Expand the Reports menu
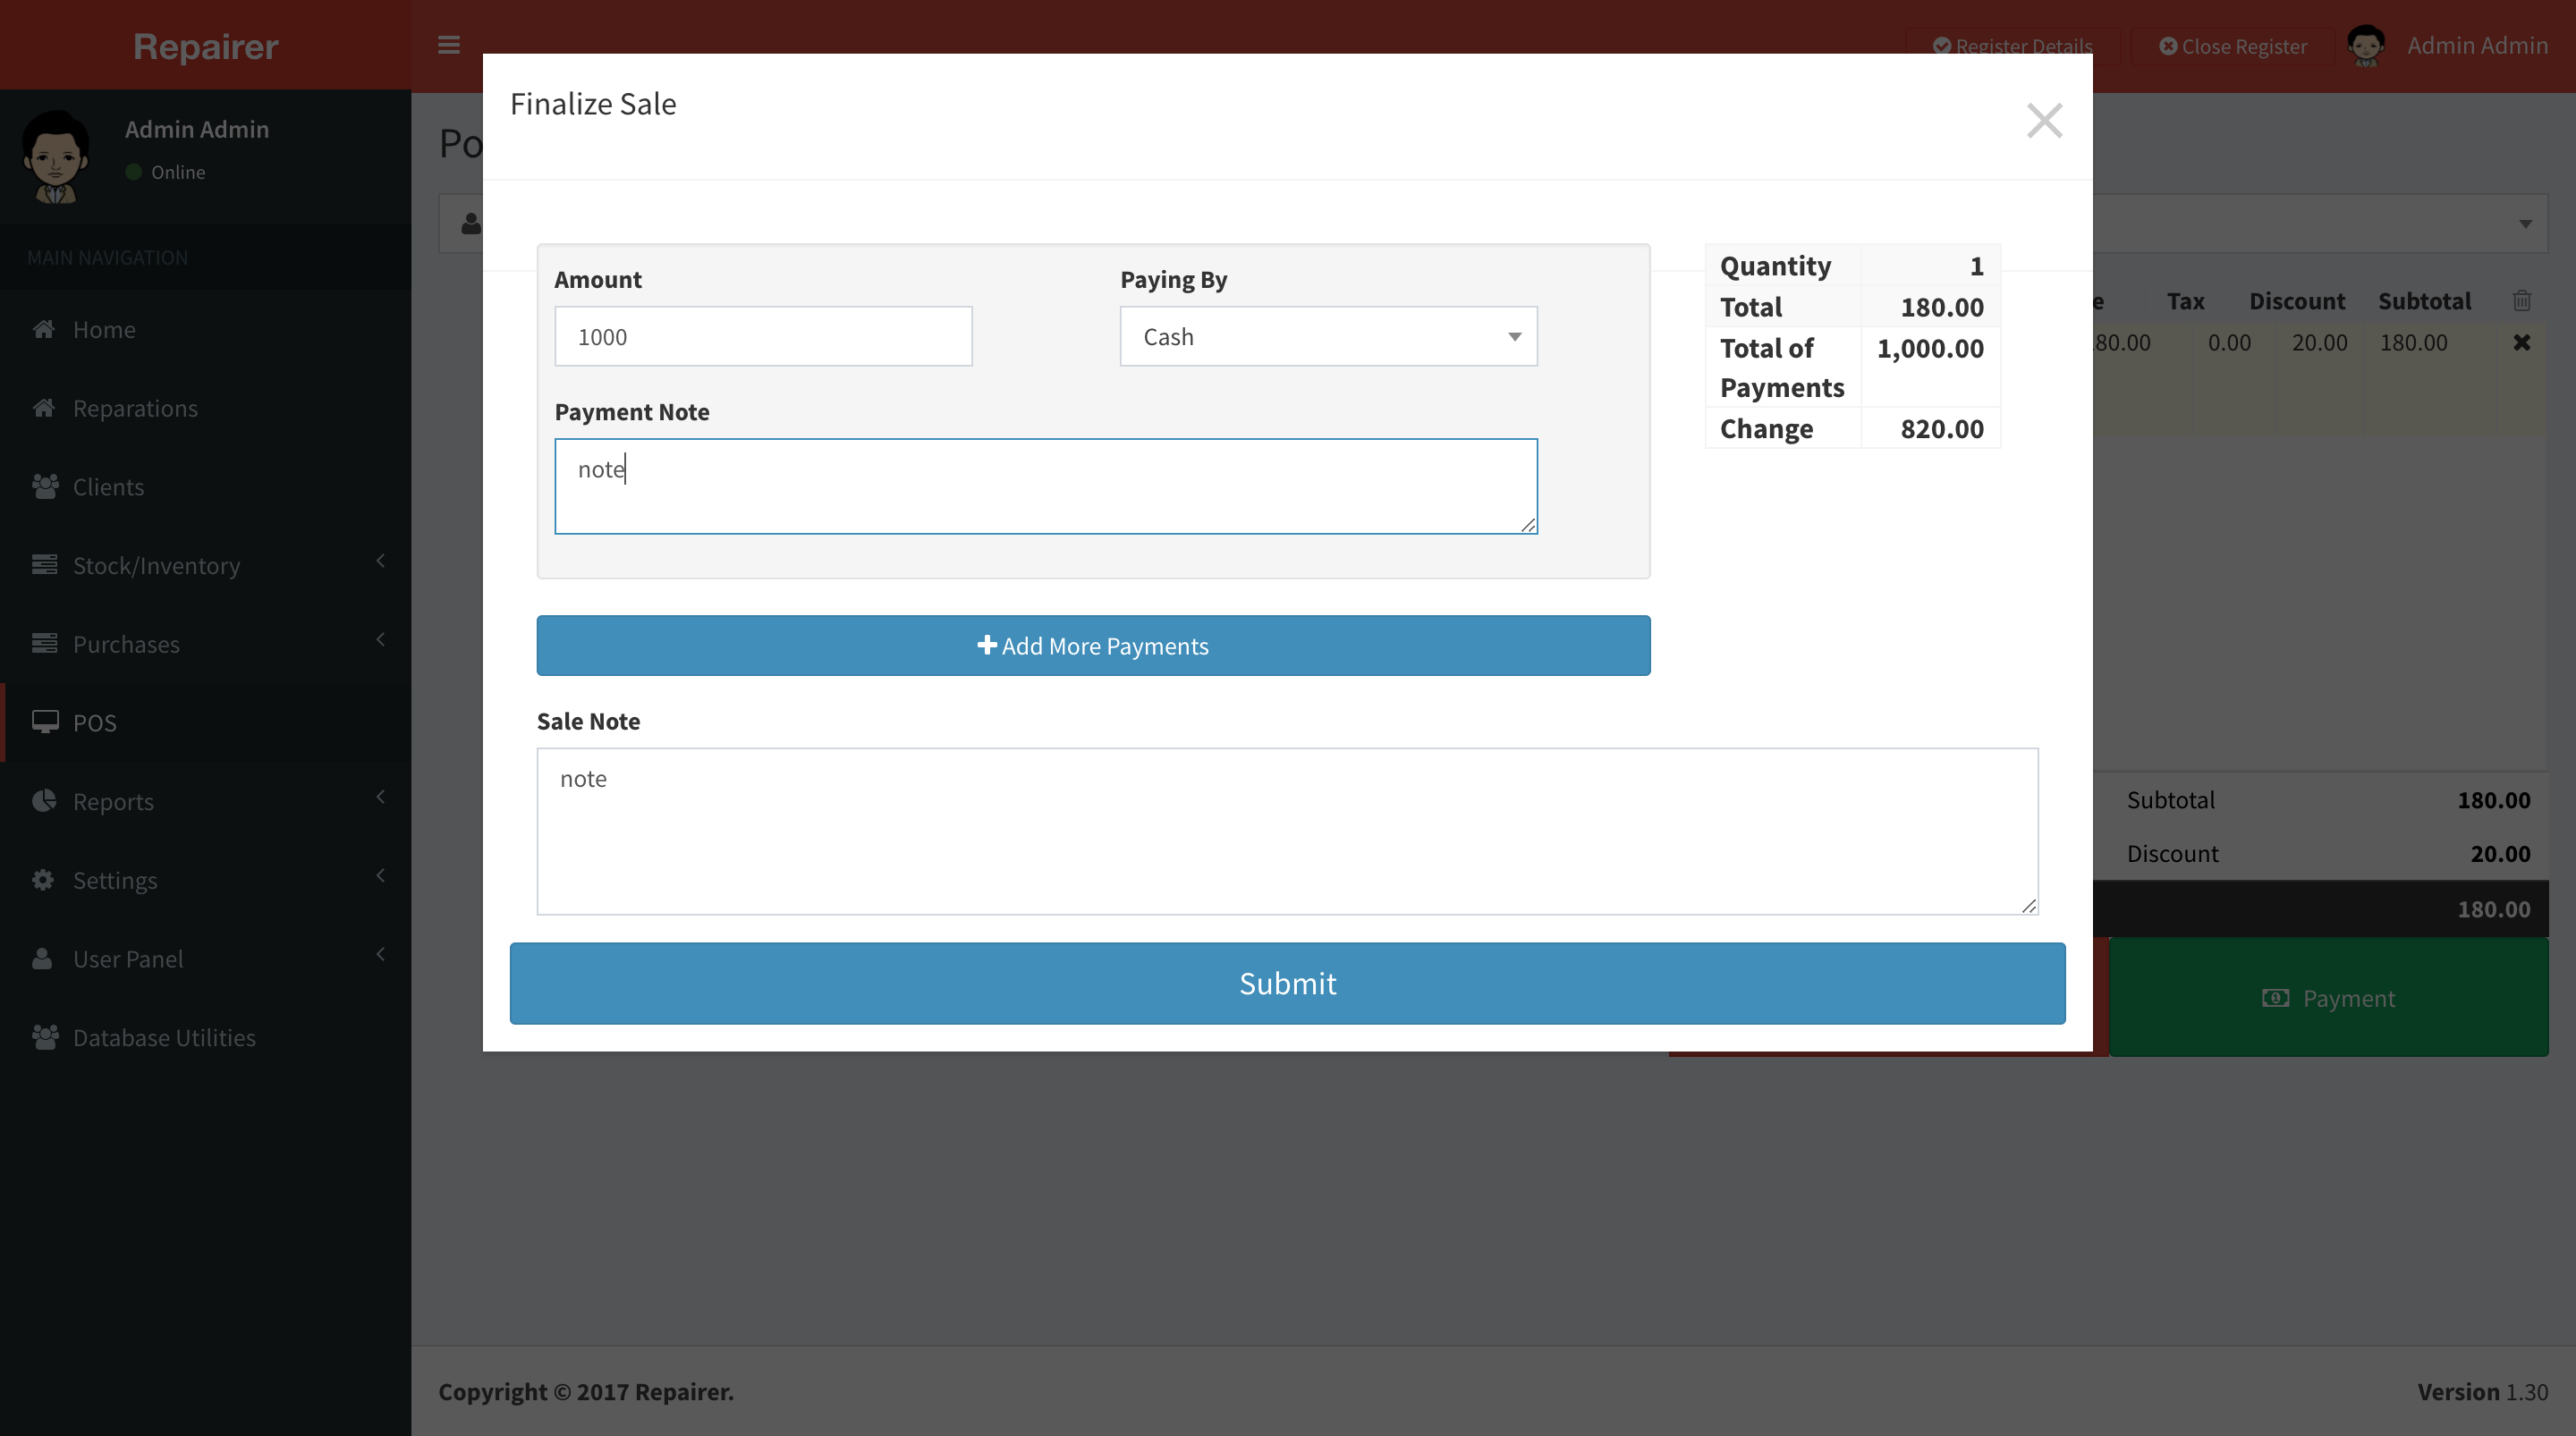The image size is (2576, 1436). pyautogui.click(x=205, y=801)
